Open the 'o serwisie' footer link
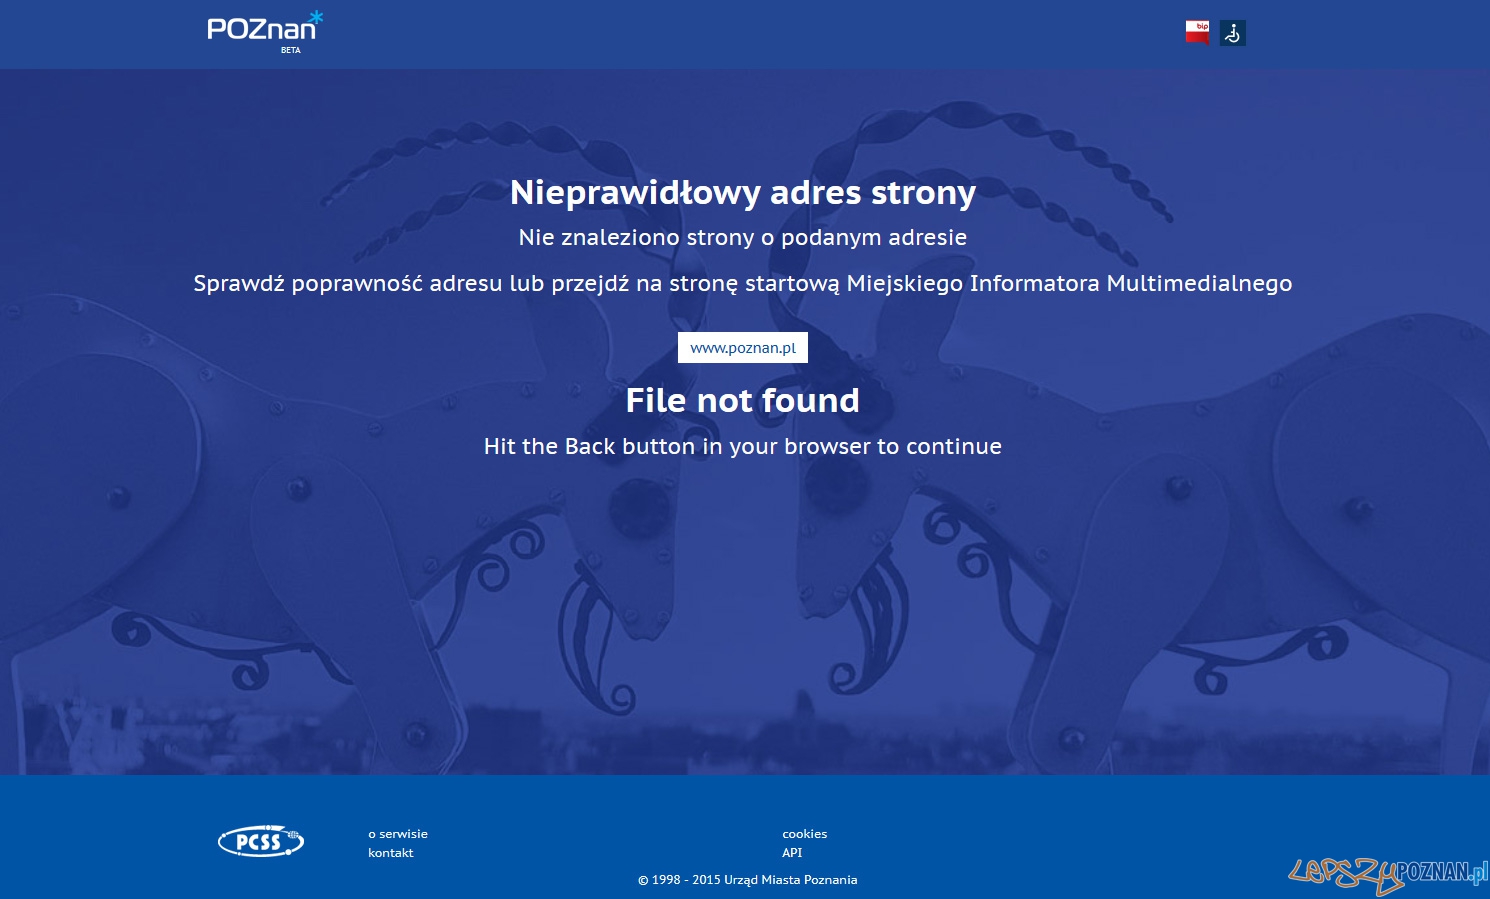The height and width of the screenshot is (899, 1490). coord(397,833)
